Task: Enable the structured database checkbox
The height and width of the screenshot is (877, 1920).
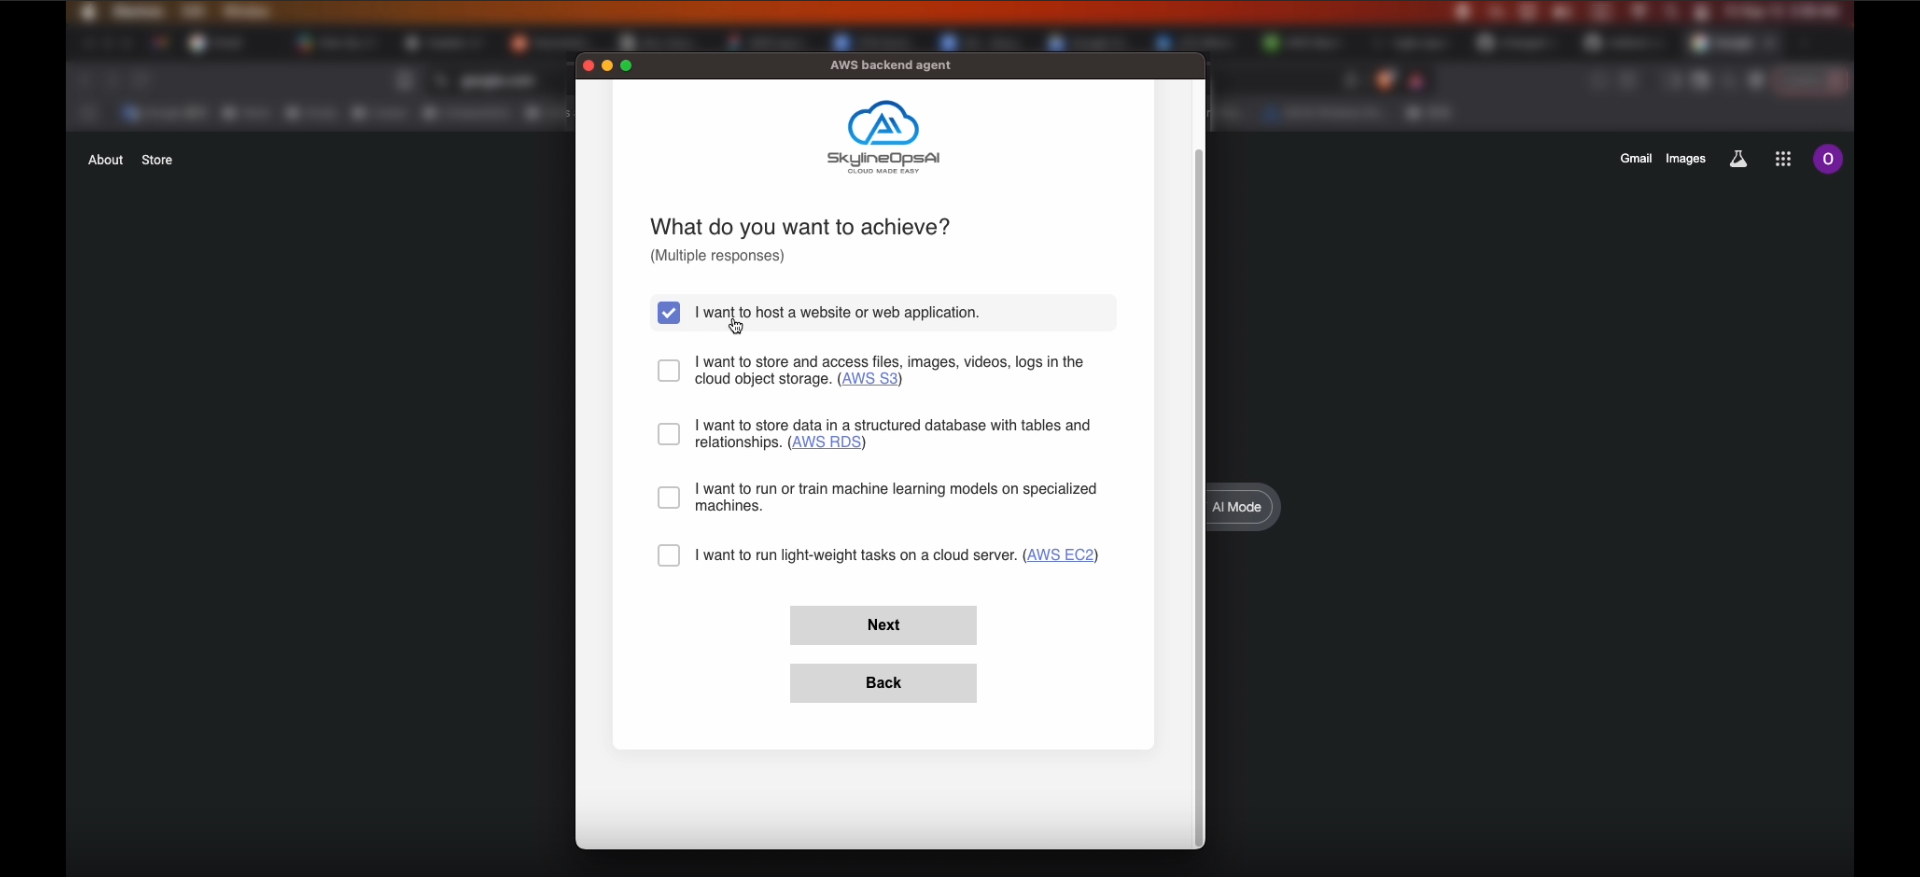Action: tap(669, 435)
